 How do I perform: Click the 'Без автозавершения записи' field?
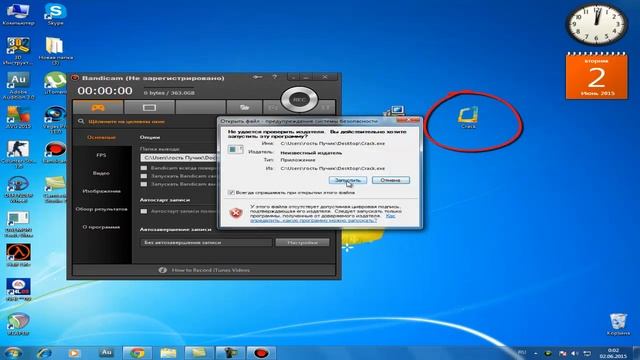[206, 242]
